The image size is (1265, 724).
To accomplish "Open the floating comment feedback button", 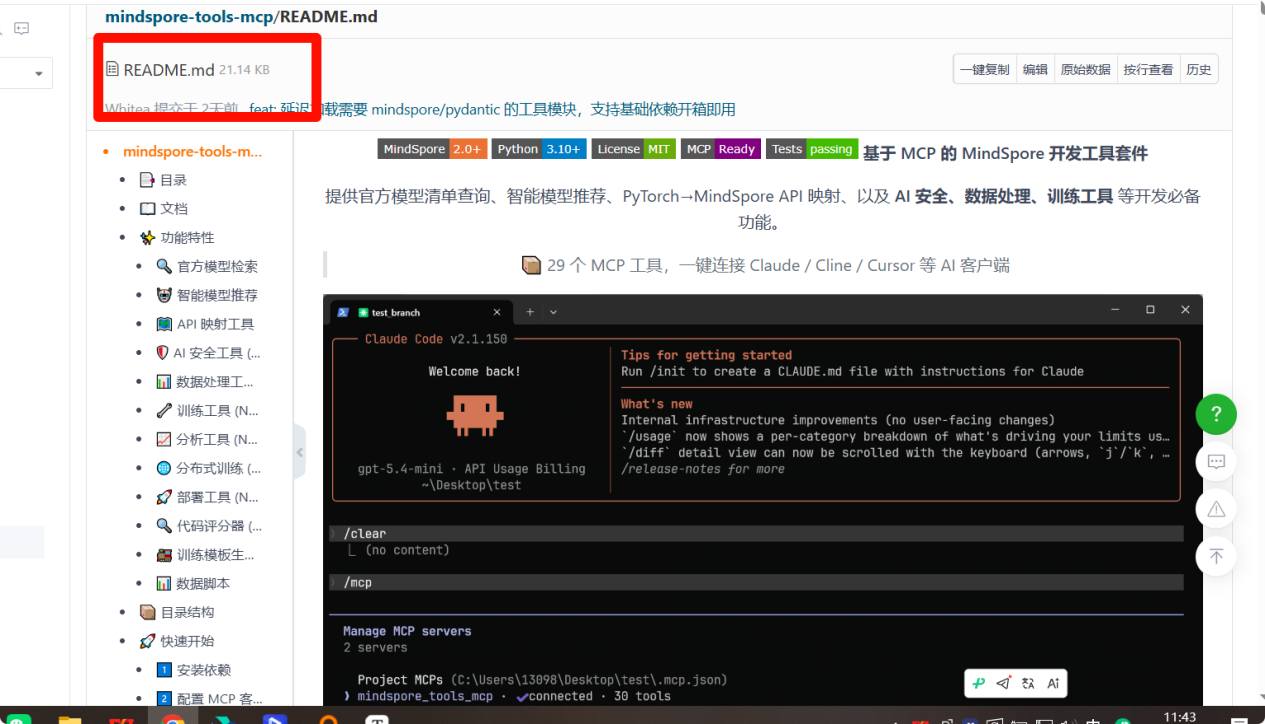I will [1216, 462].
